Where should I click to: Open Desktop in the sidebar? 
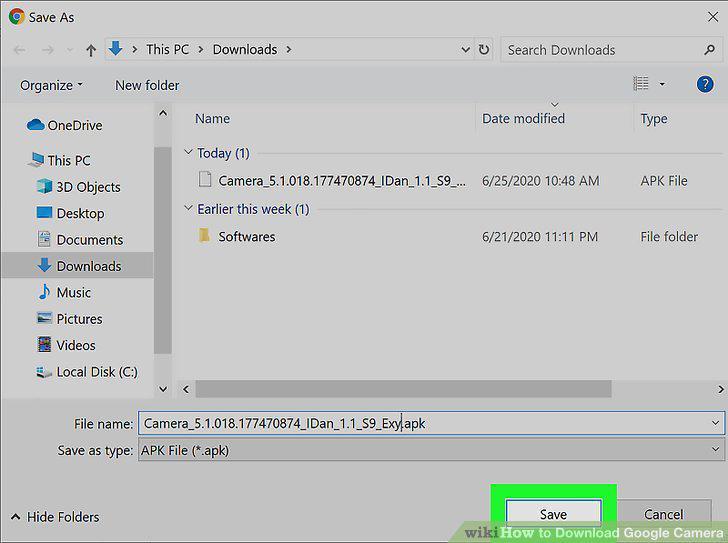[x=70, y=213]
